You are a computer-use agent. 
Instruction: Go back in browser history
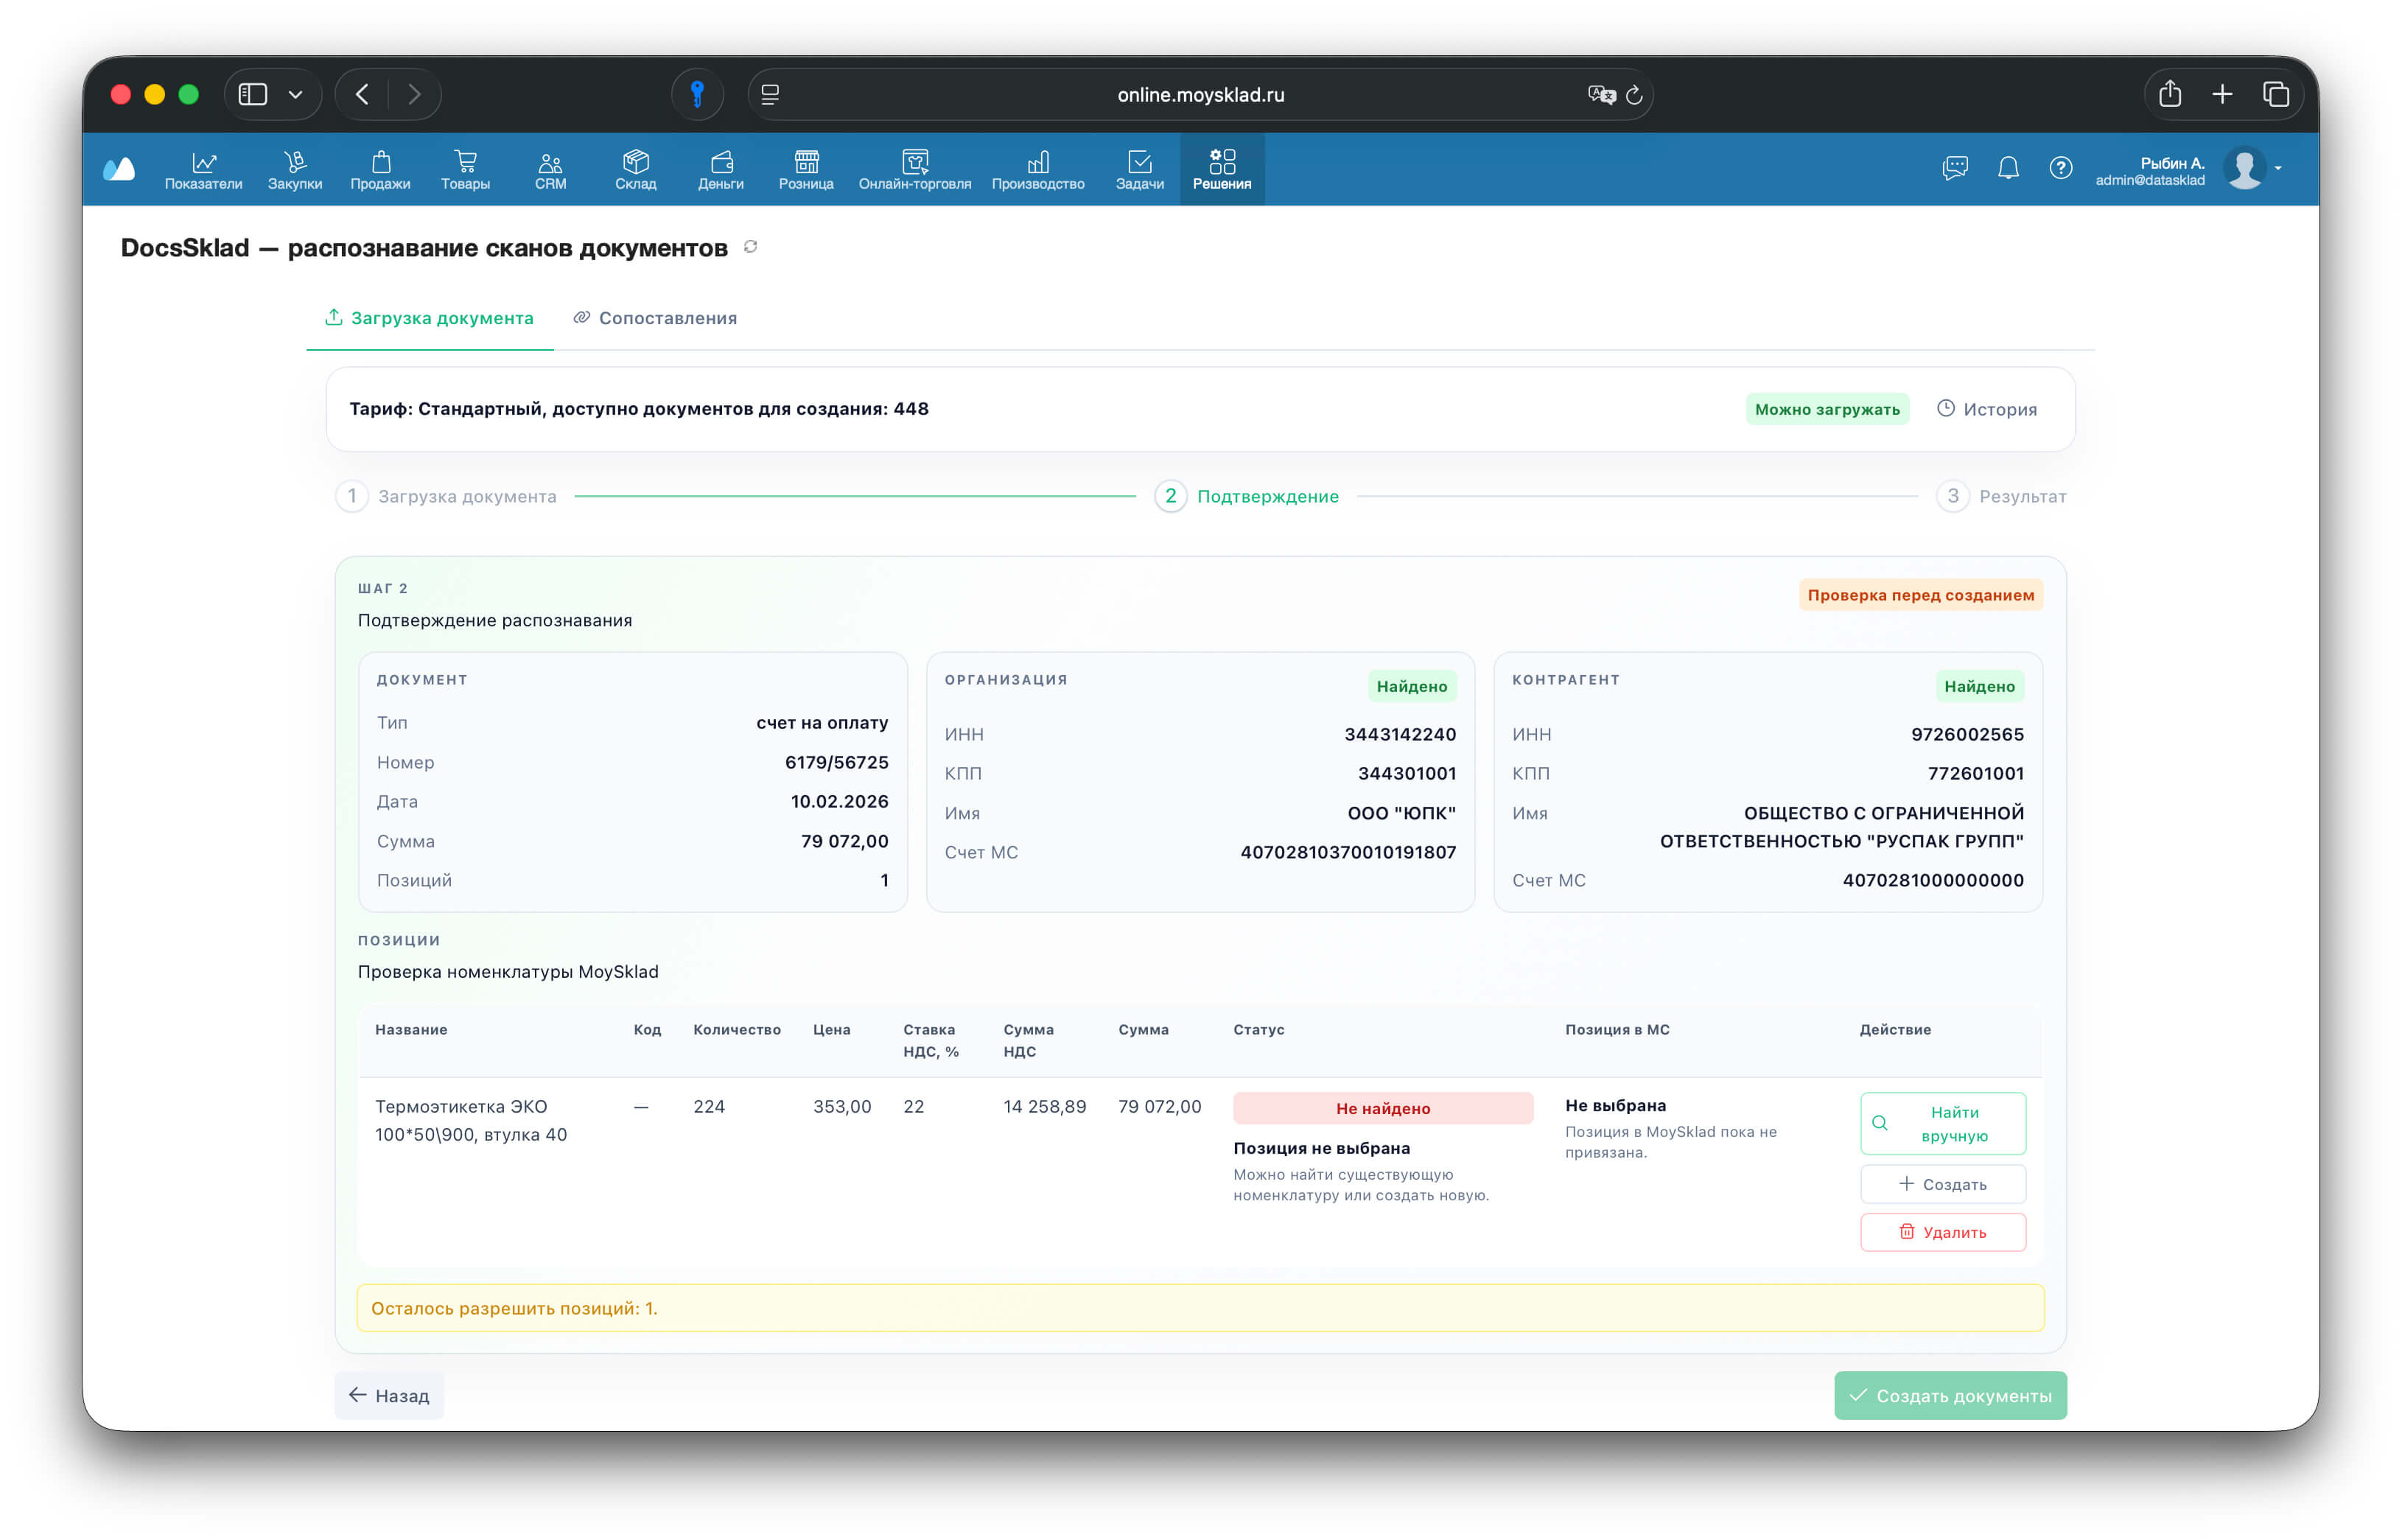coord(362,94)
